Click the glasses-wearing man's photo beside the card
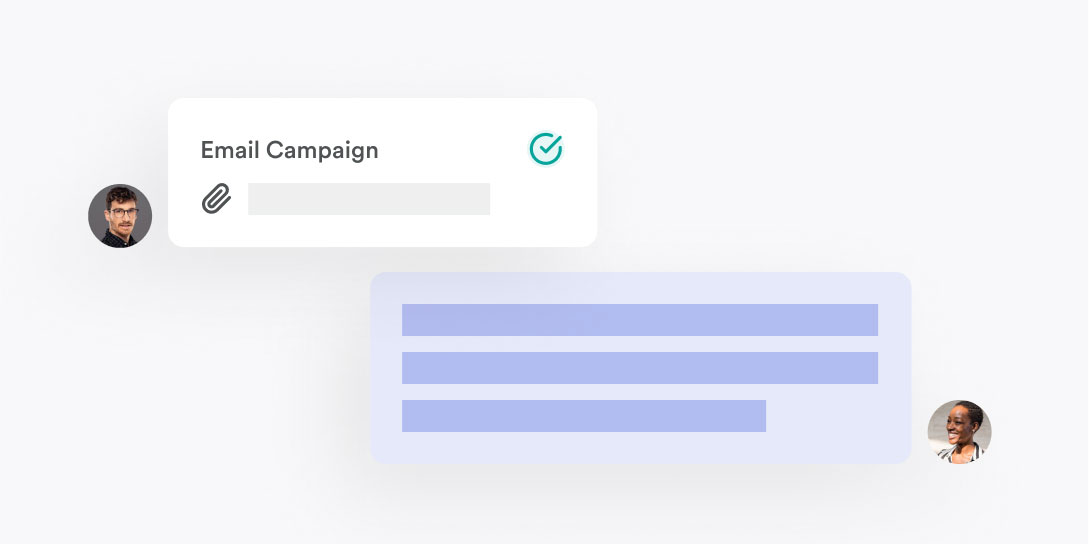The width and height of the screenshot is (1089, 544). [x=120, y=215]
